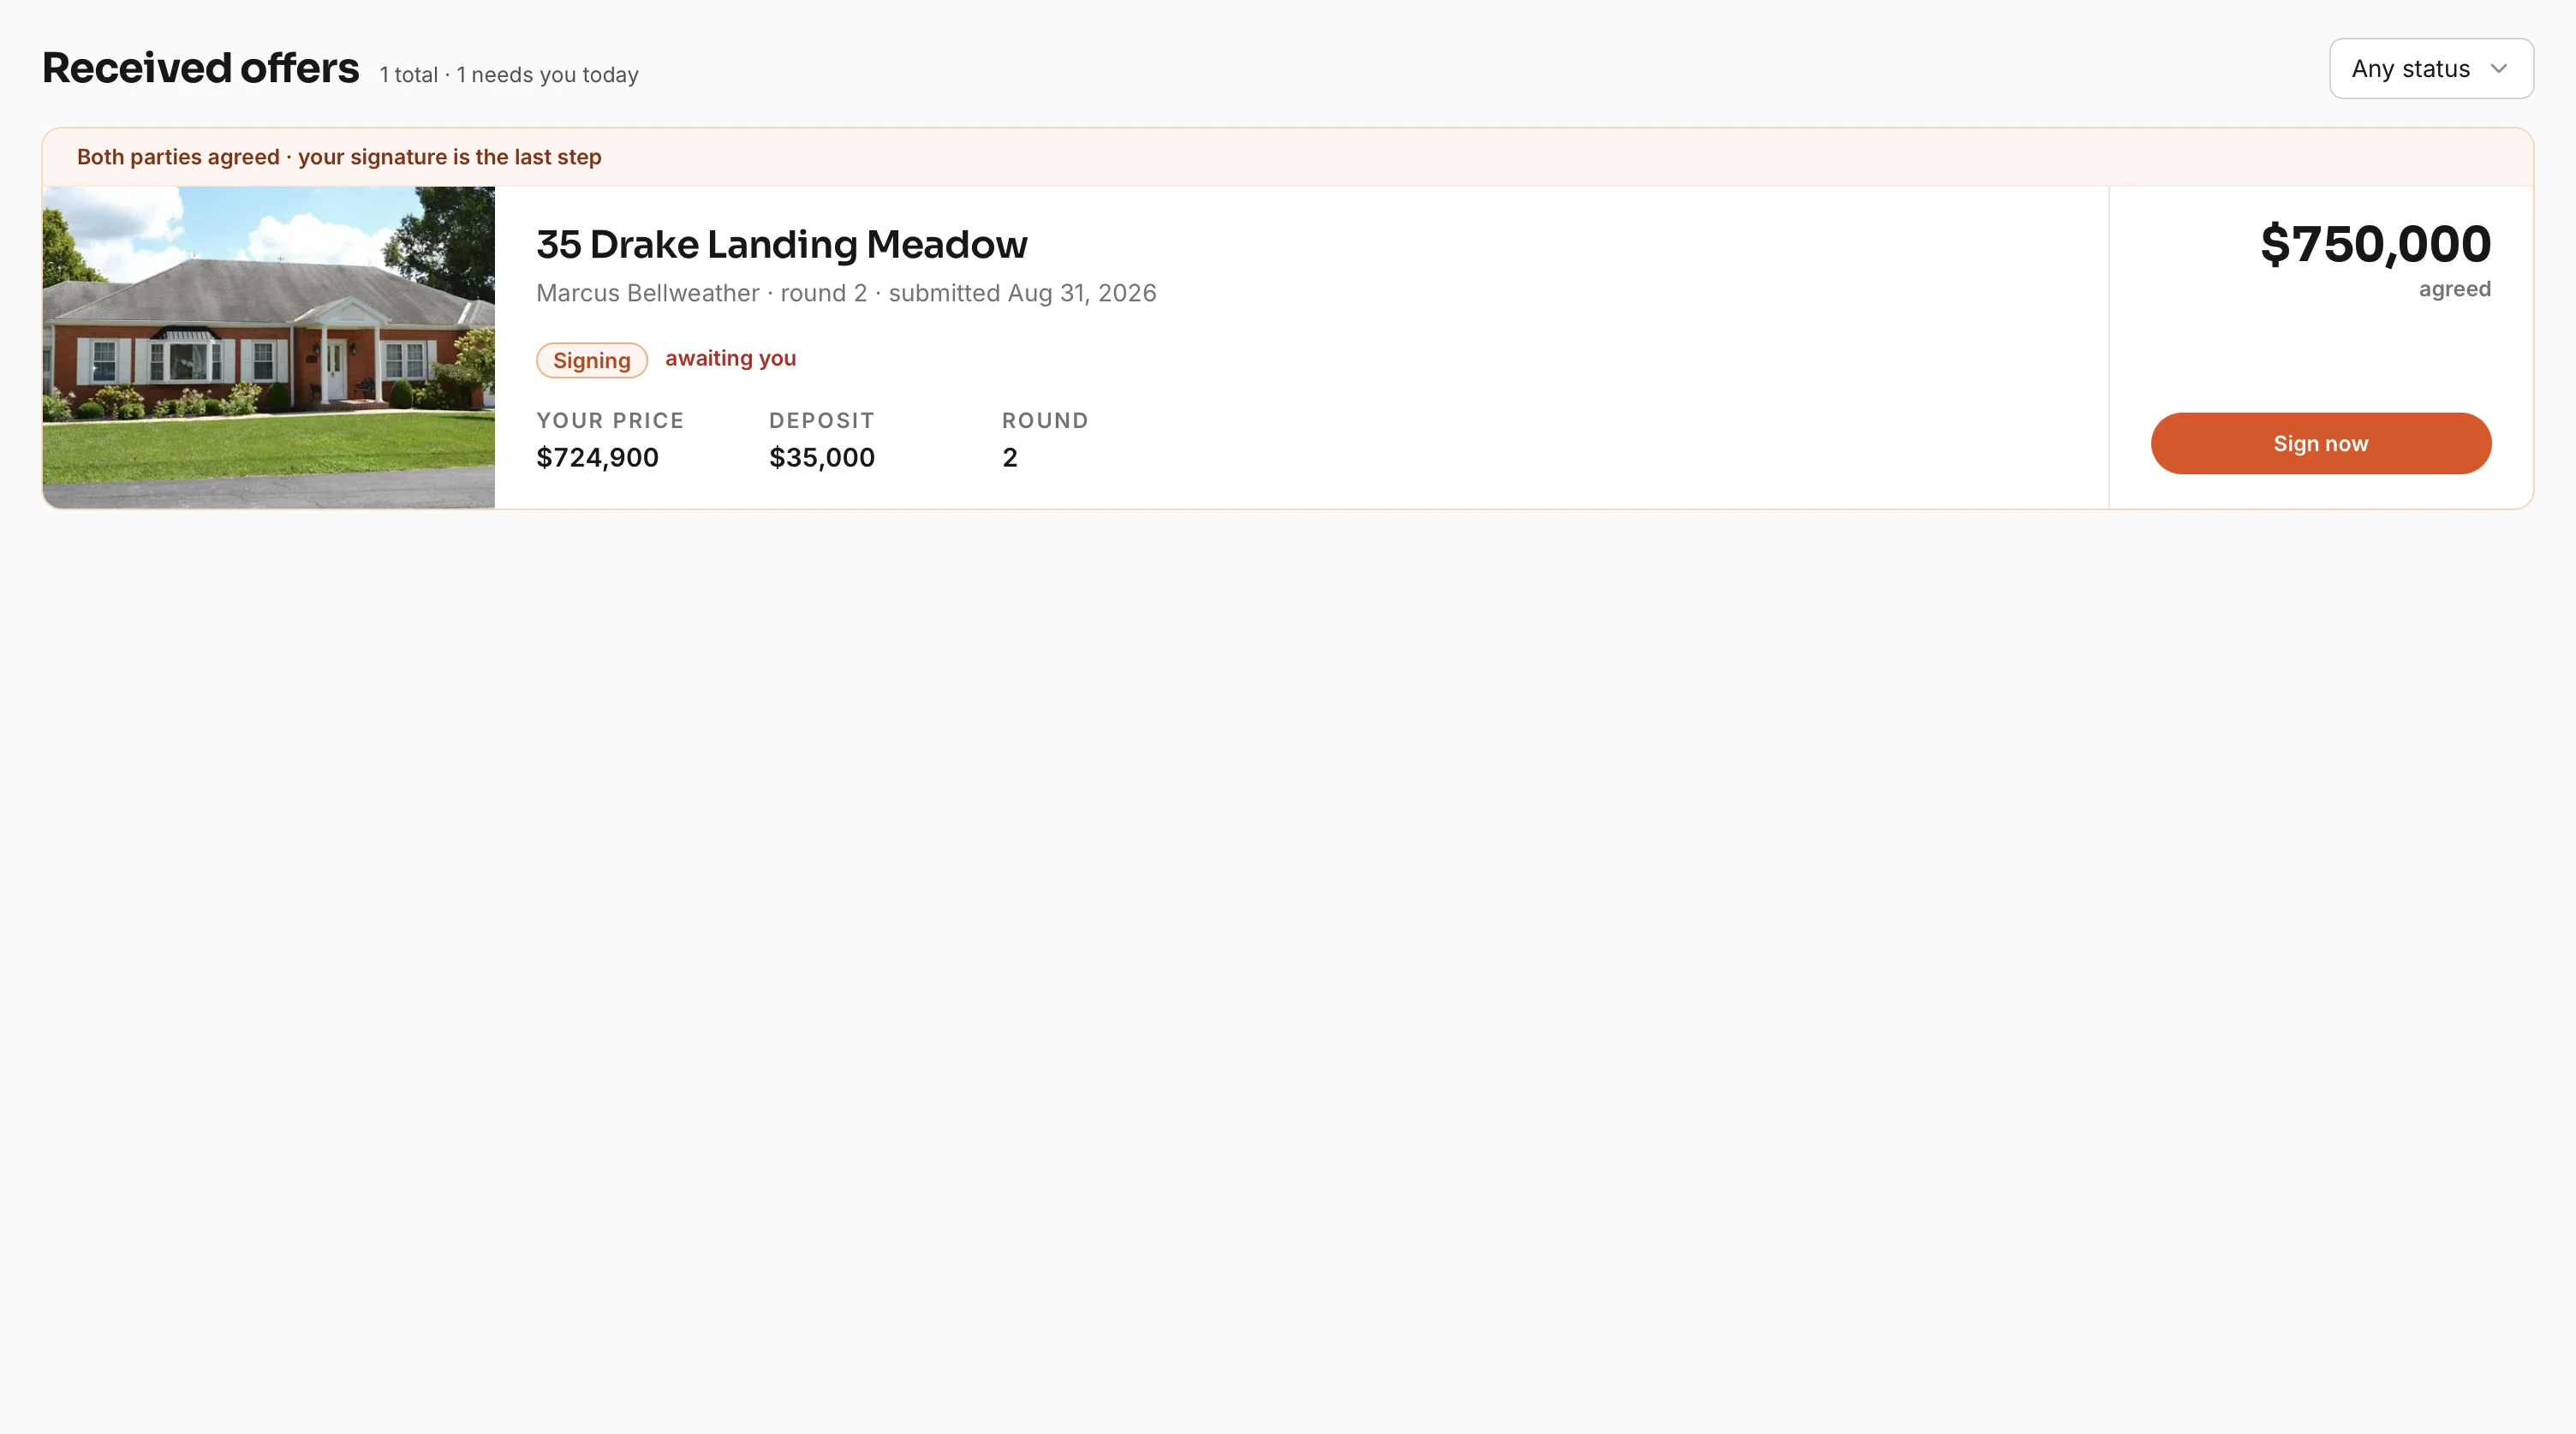Click the Deposit value $35,000
The width and height of the screenshot is (2576, 1434).
[x=821, y=457]
